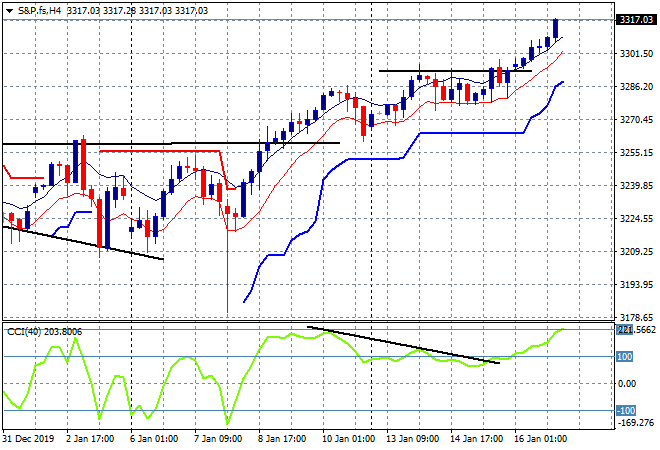Click the 7 Jan 09:00 time label
Viewport: 660px width, 450px height.
coord(218,439)
